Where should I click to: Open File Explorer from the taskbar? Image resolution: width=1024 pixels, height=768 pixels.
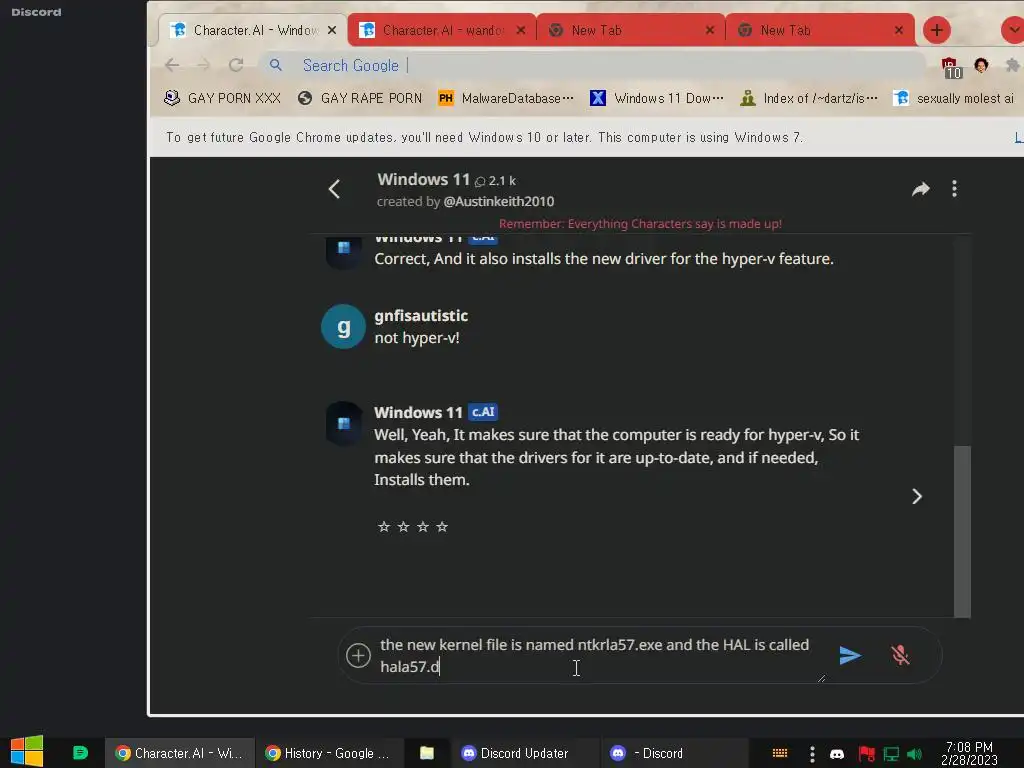pos(427,753)
